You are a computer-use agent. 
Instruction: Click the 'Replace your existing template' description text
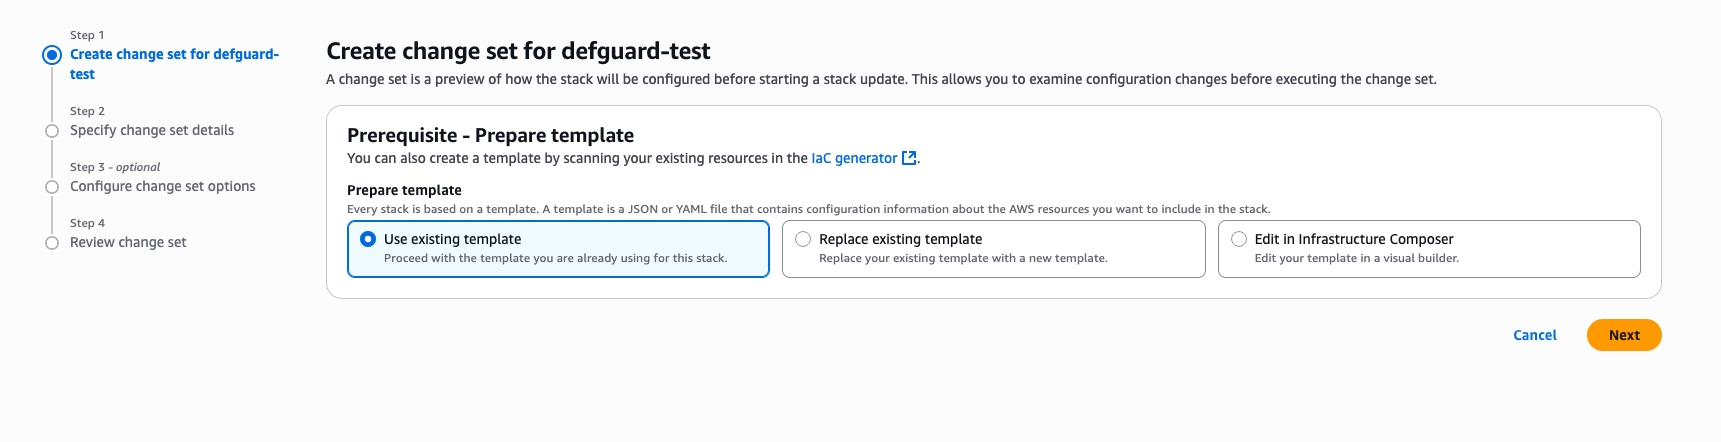click(x=963, y=258)
